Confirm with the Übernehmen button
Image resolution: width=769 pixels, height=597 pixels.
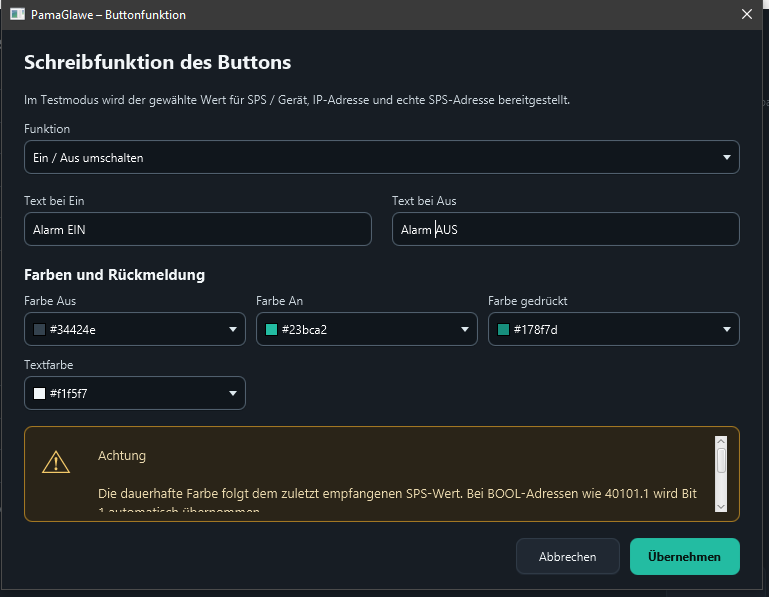(x=685, y=556)
